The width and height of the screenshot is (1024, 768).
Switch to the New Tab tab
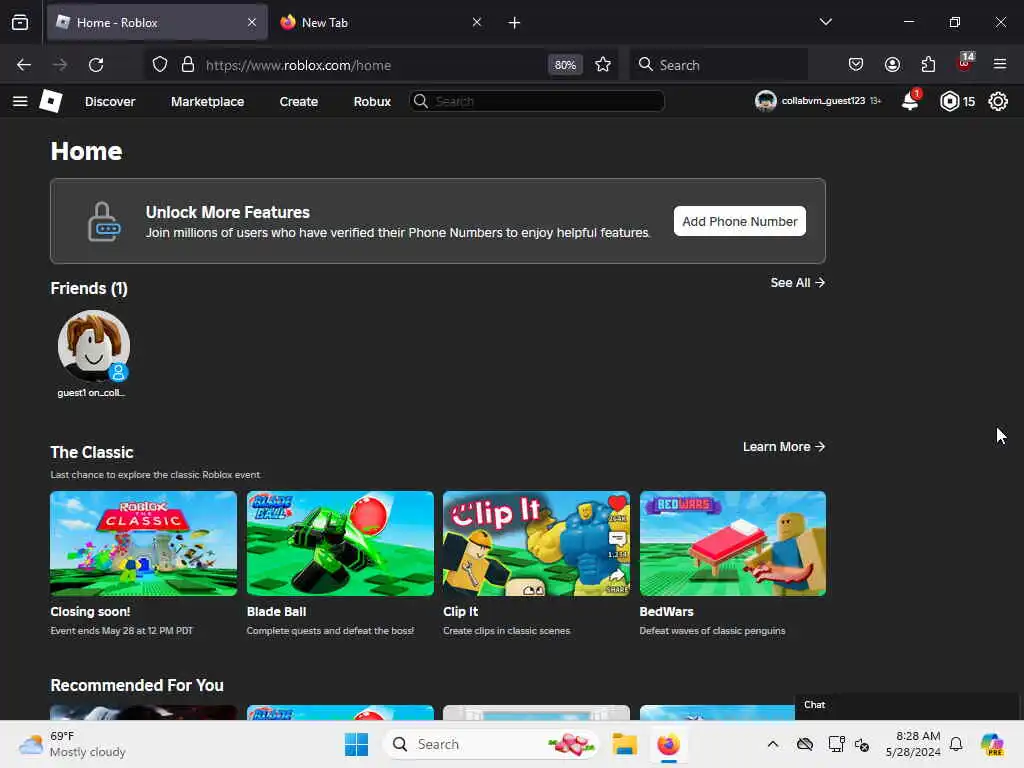[x=382, y=23]
